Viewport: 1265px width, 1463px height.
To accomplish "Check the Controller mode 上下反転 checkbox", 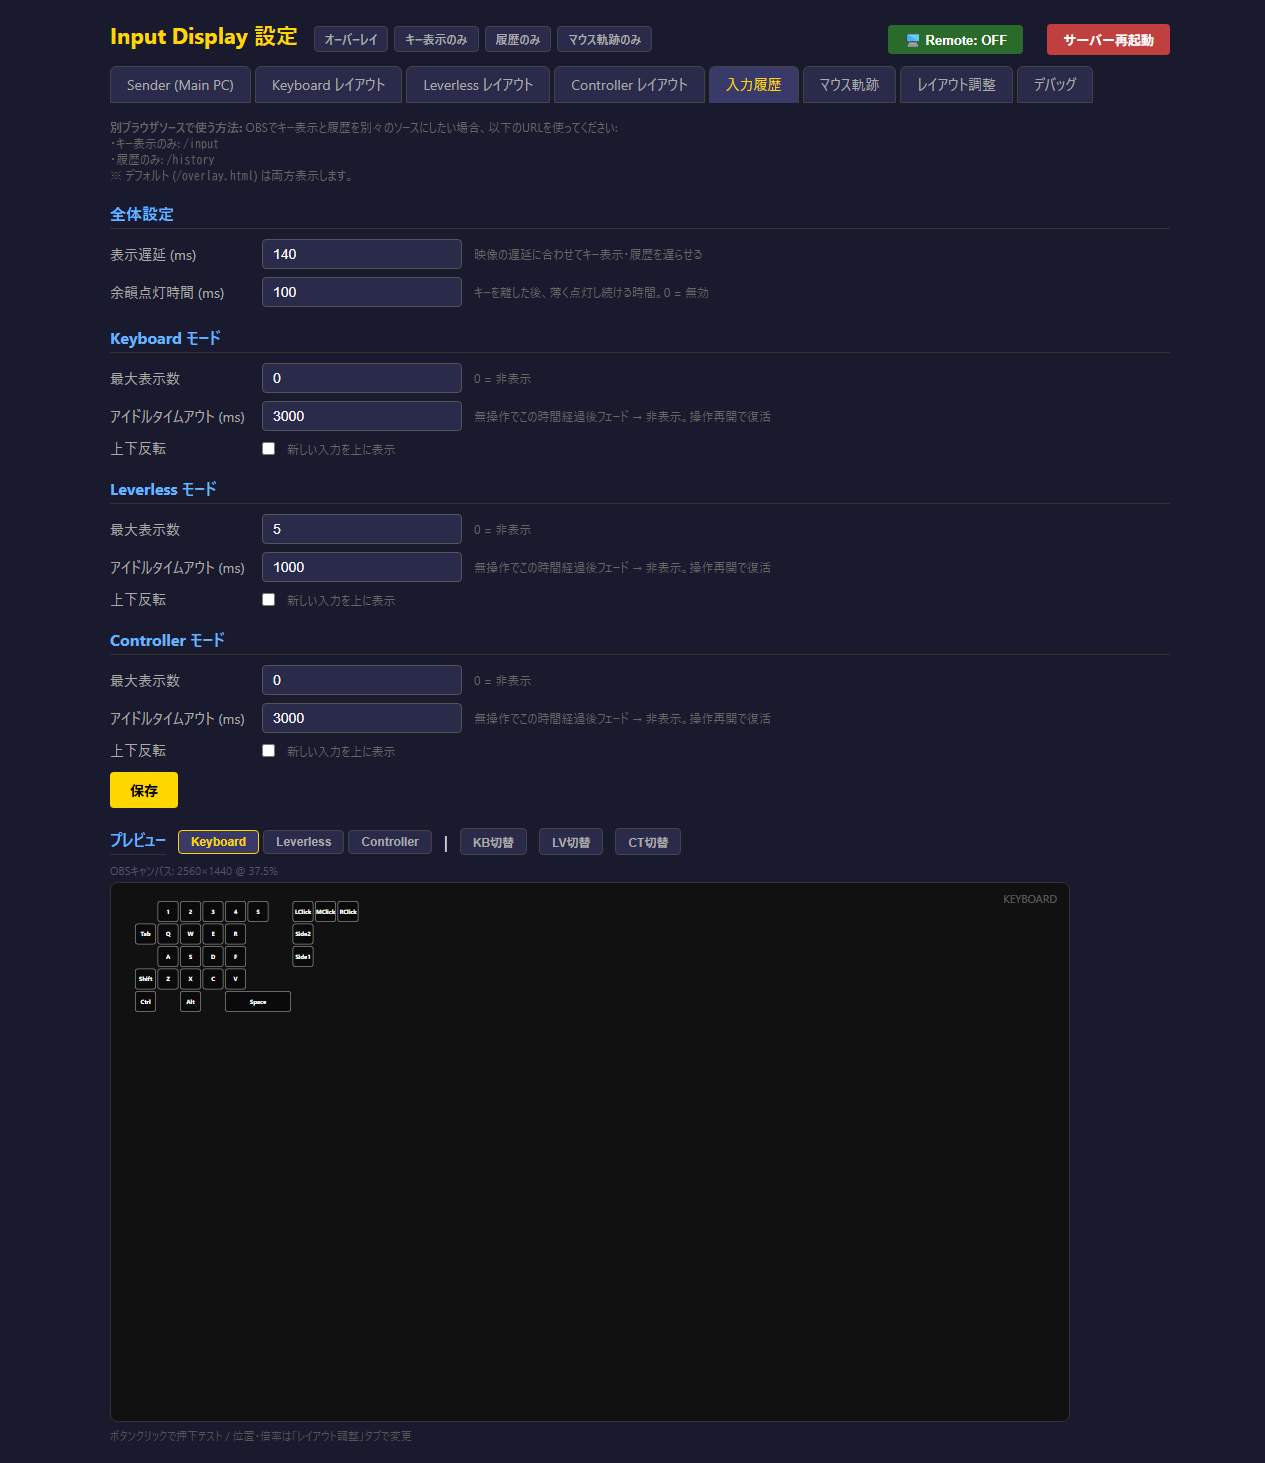I will (x=268, y=751).
